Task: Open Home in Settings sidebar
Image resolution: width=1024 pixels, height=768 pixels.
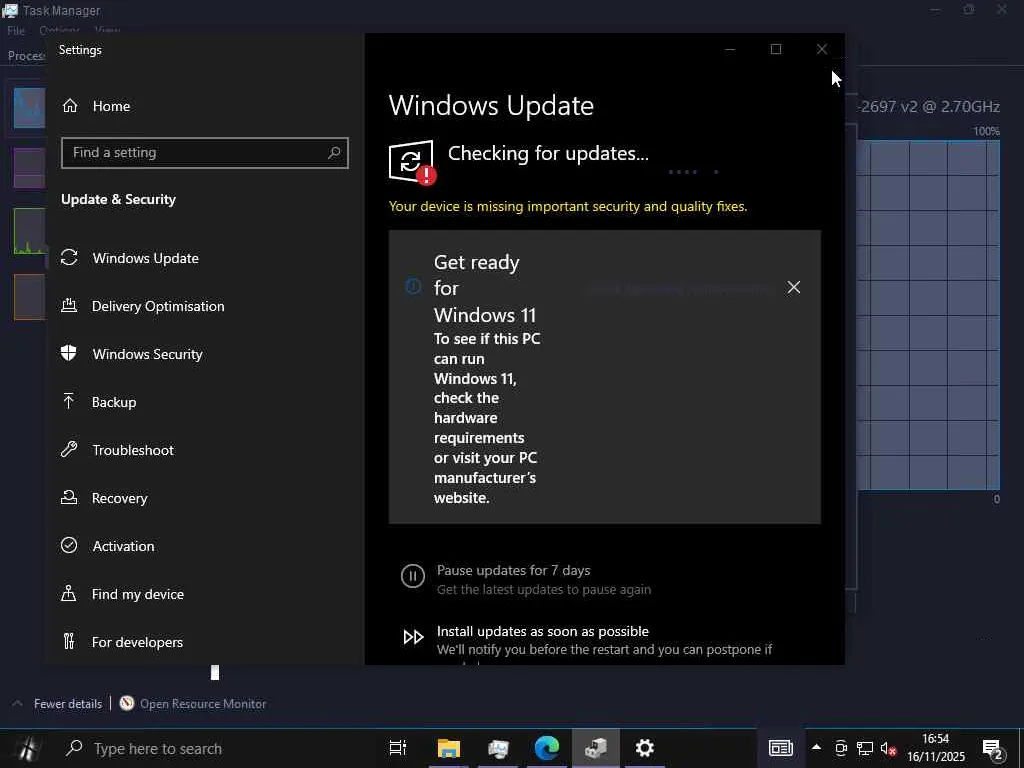Action: (111, 106)
